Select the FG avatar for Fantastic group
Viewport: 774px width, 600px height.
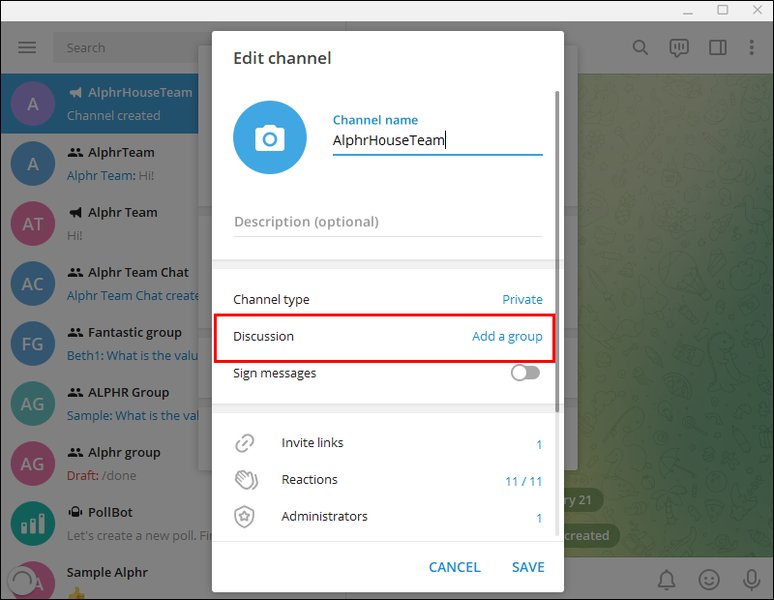point(33,344)
